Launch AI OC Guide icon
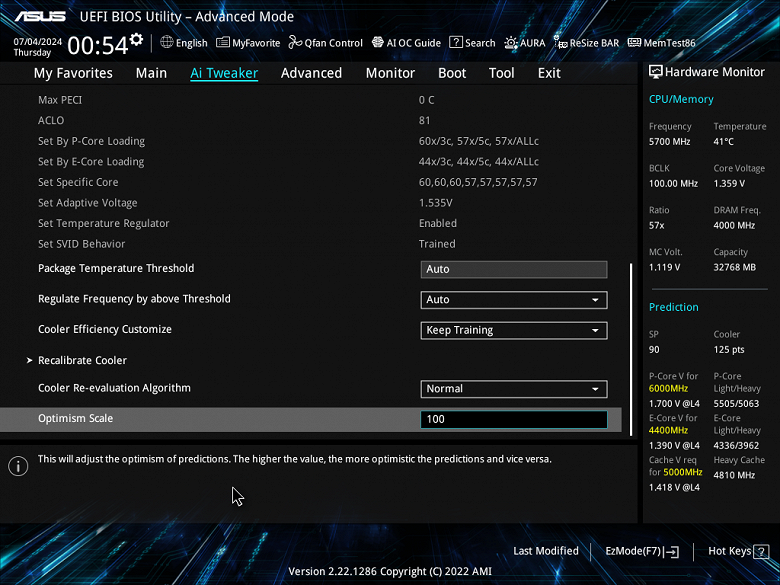 (x=378, y=42)
